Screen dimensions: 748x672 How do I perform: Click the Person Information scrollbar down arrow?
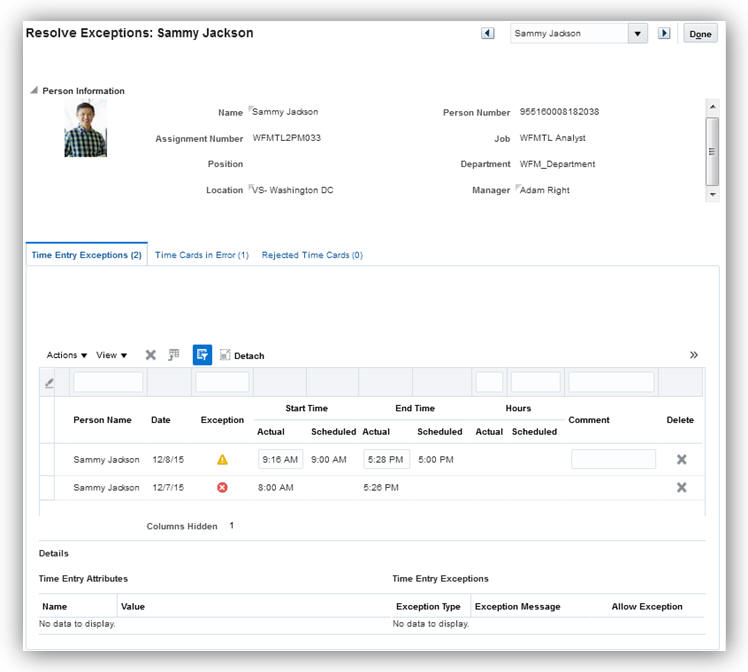point(712,195)
